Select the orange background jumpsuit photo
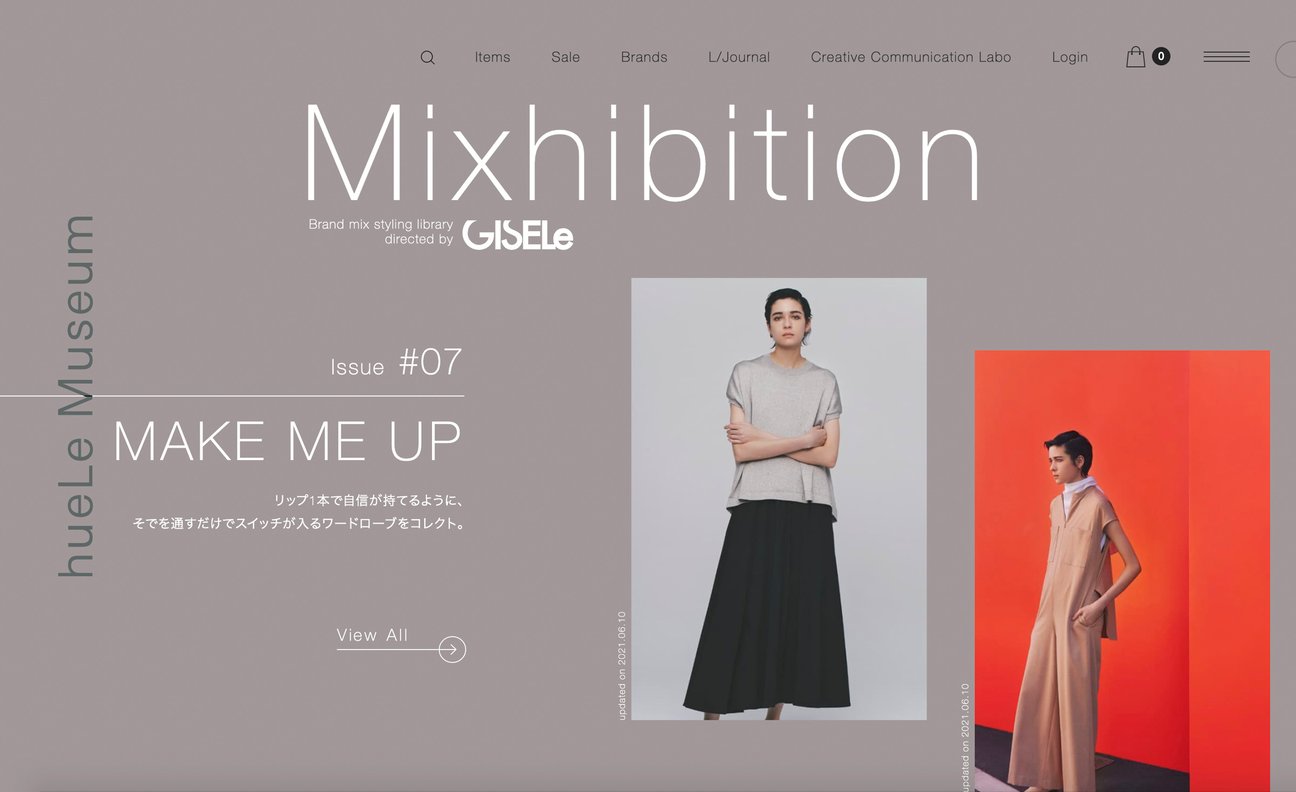 (x=1122, y=571)
